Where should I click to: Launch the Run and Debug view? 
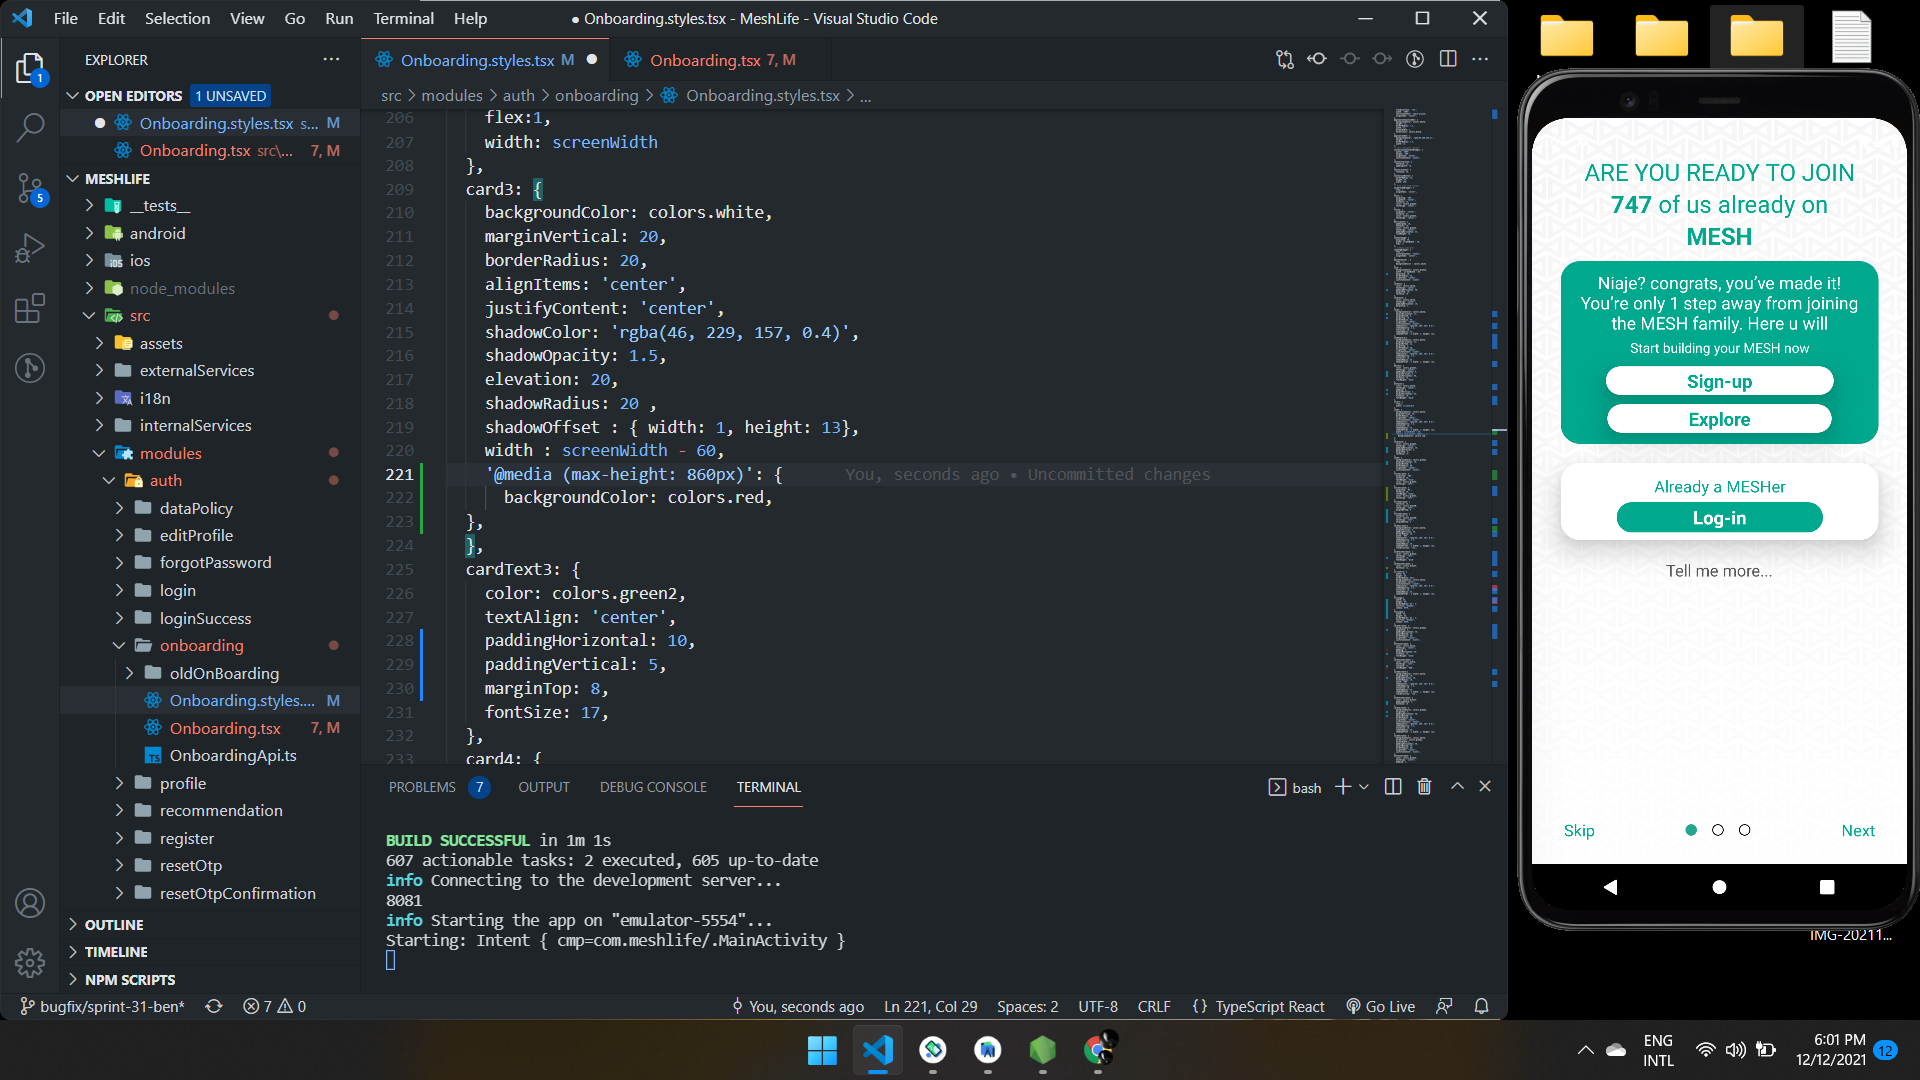tap(29, 247)
